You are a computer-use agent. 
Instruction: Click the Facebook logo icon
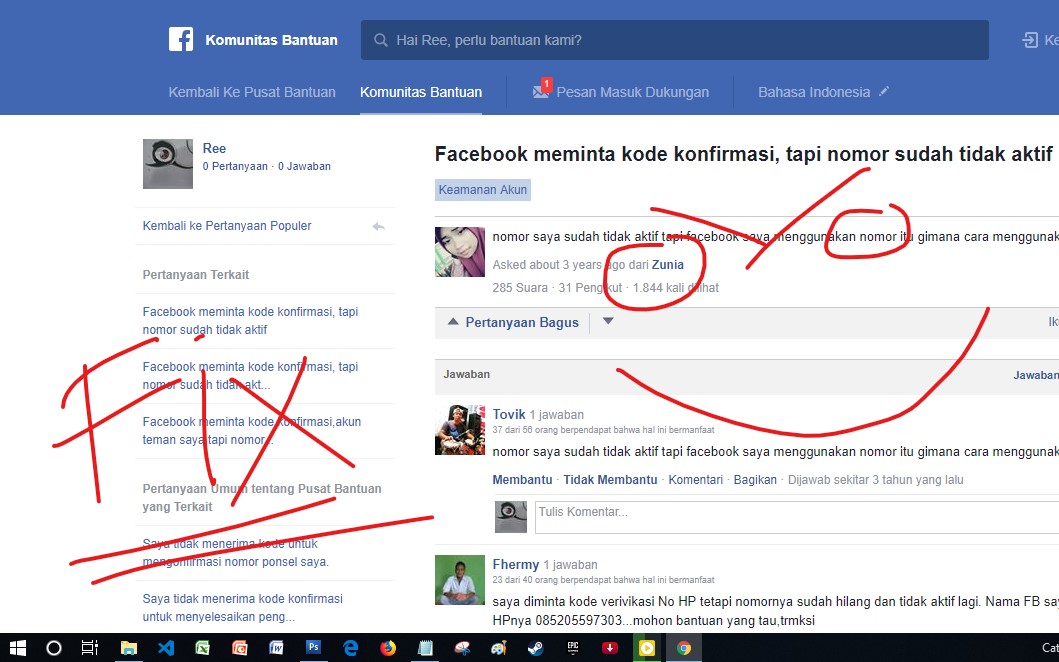coord(181,40)
